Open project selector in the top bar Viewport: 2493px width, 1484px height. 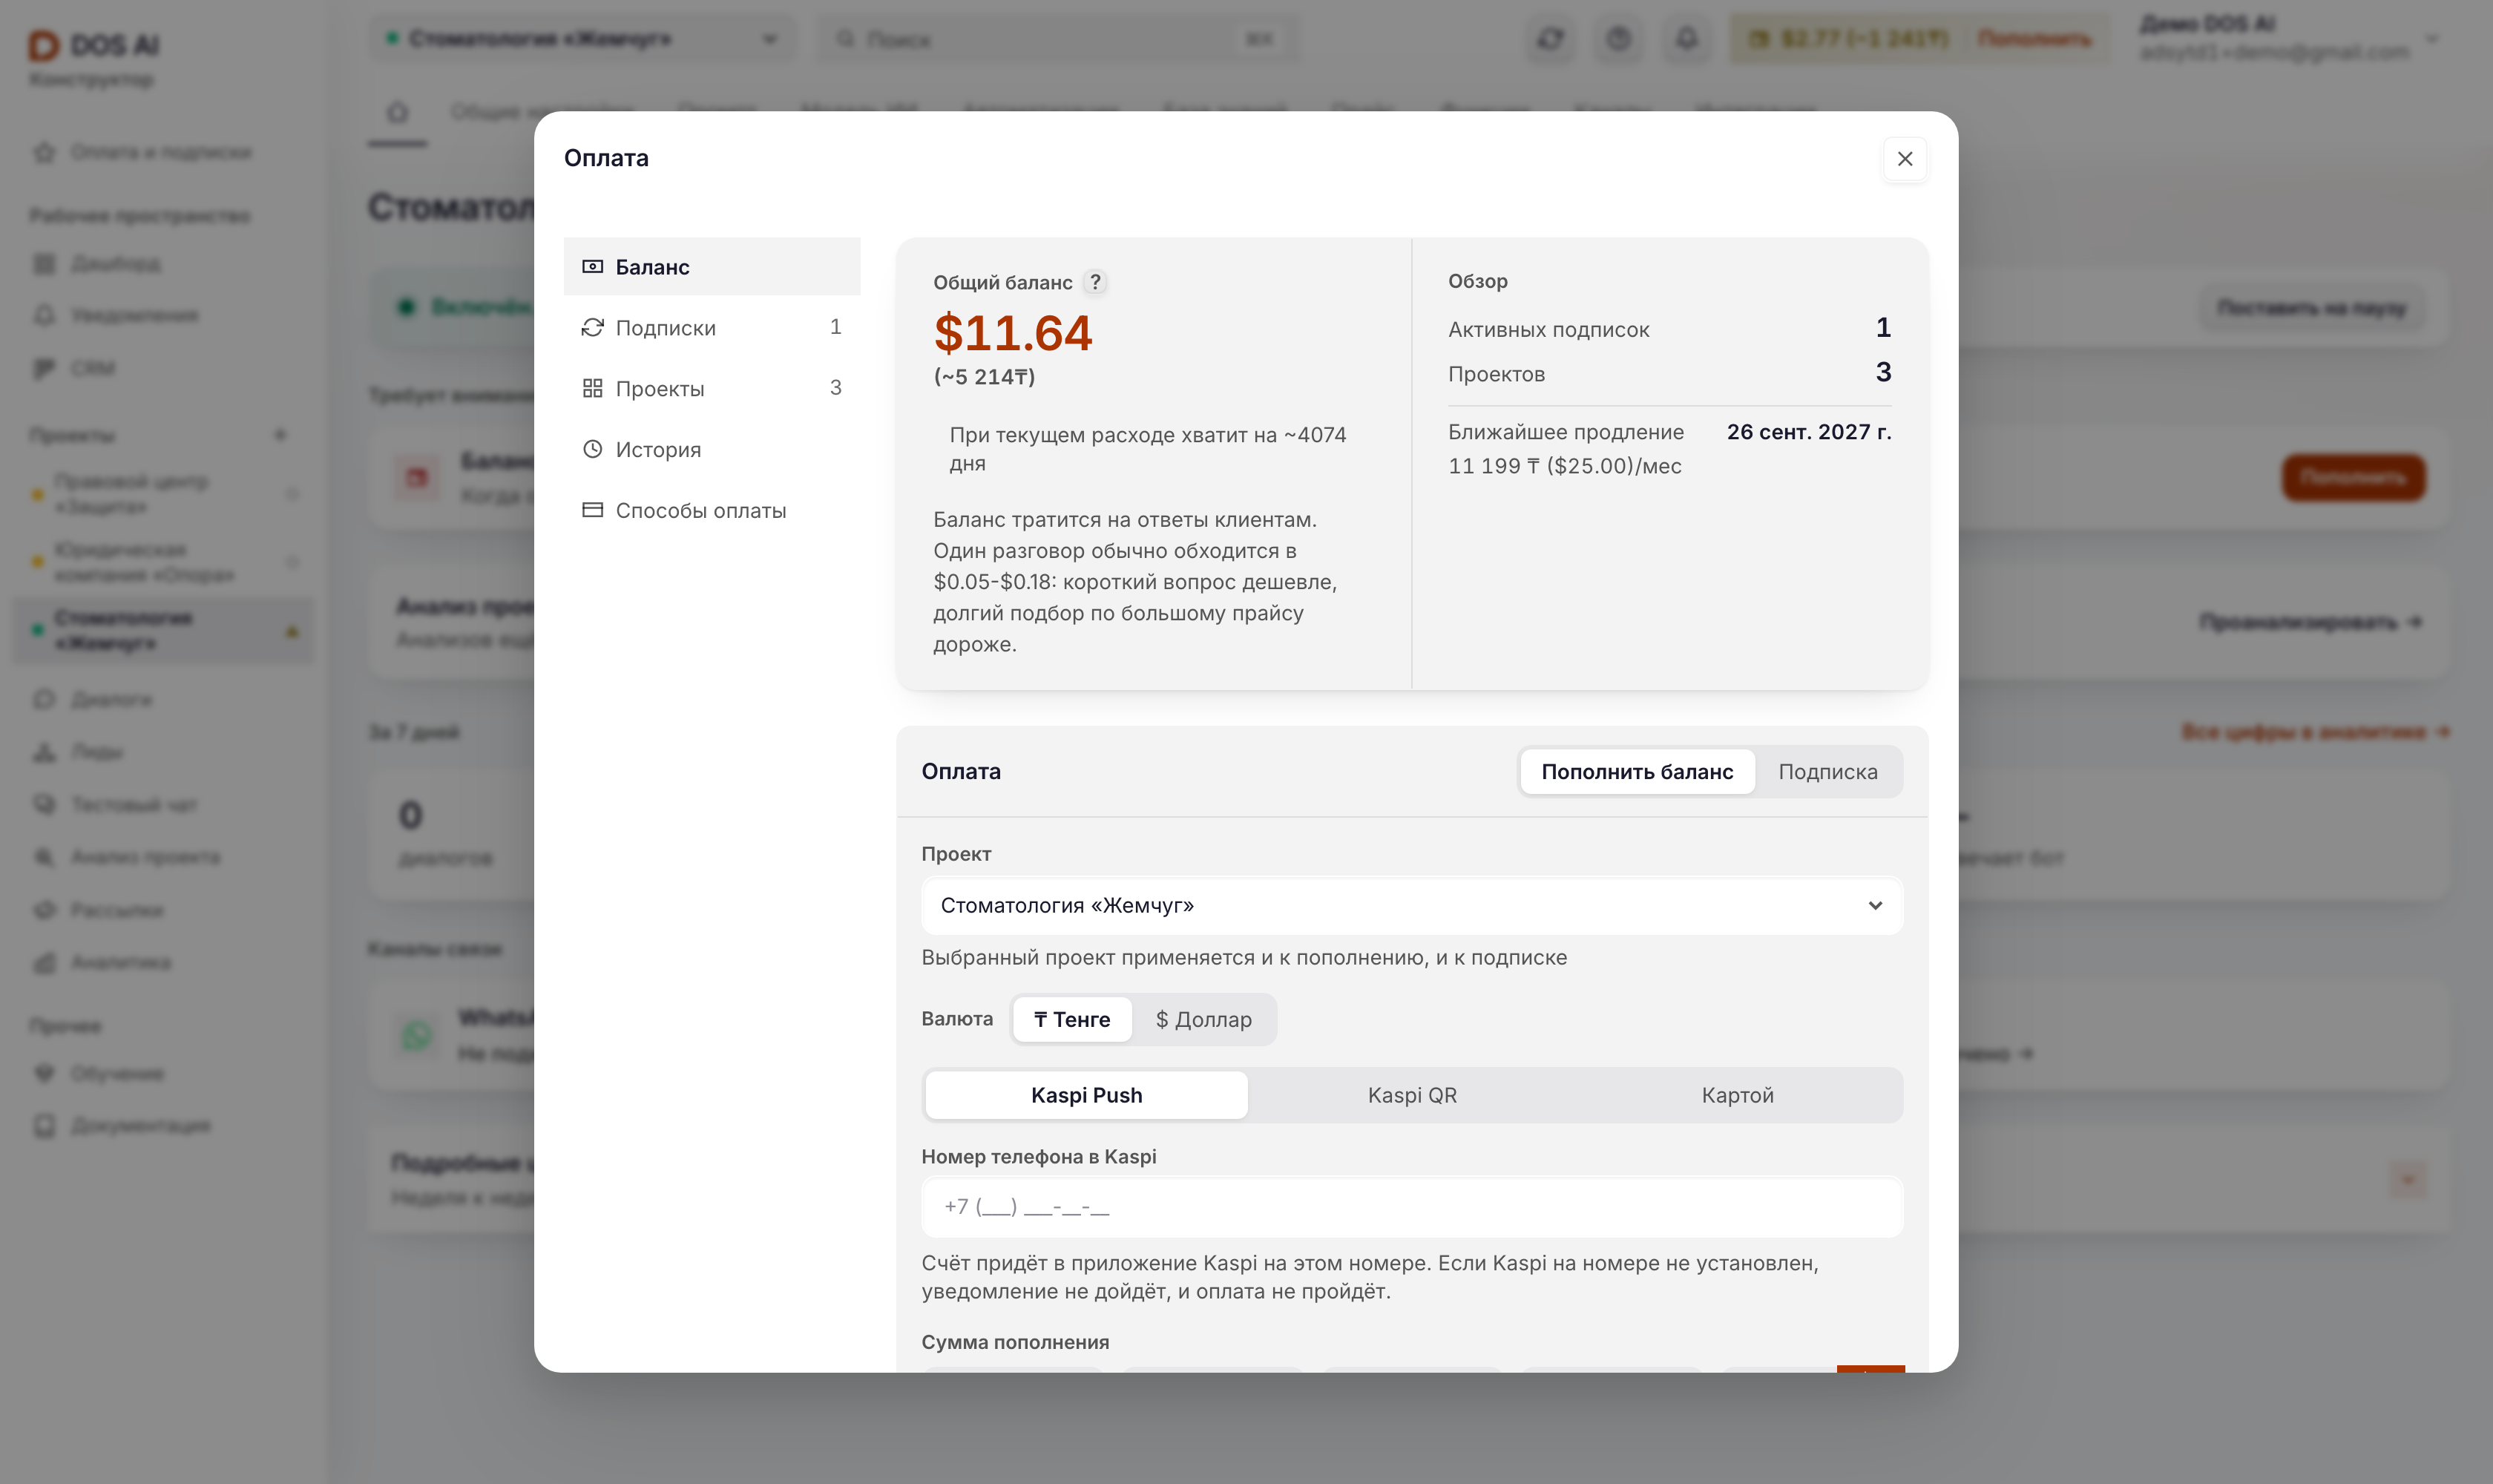[582, 39]
